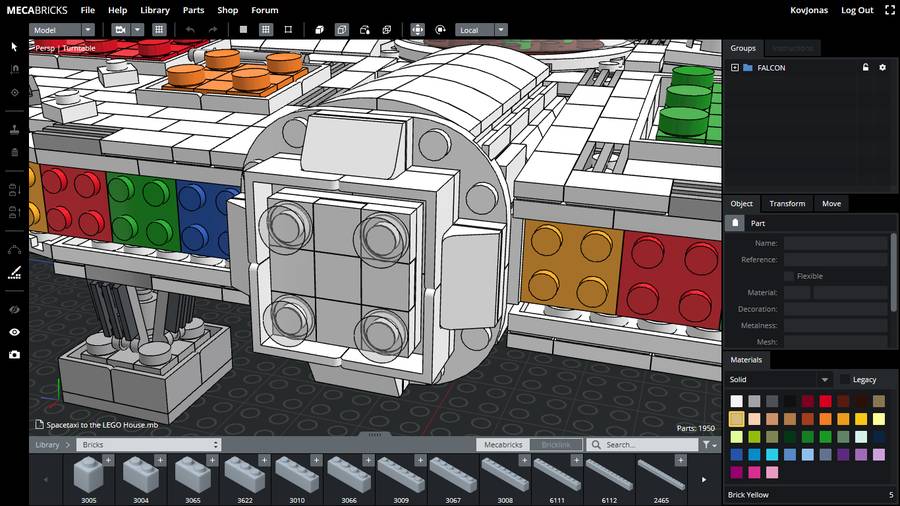Click the stamp tool icon in left sidebar
Screen dimensions: 900x506
click(14, 130)
